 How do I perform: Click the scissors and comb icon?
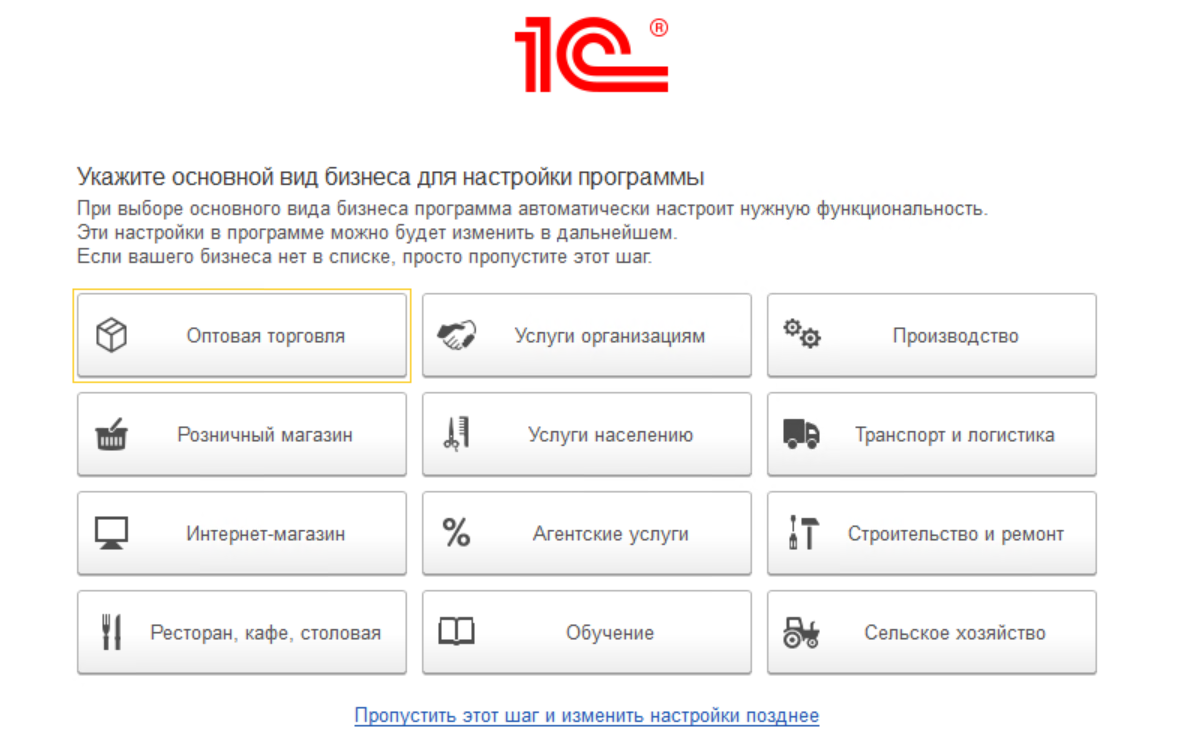pyautogui.click(x=456, y=434)
